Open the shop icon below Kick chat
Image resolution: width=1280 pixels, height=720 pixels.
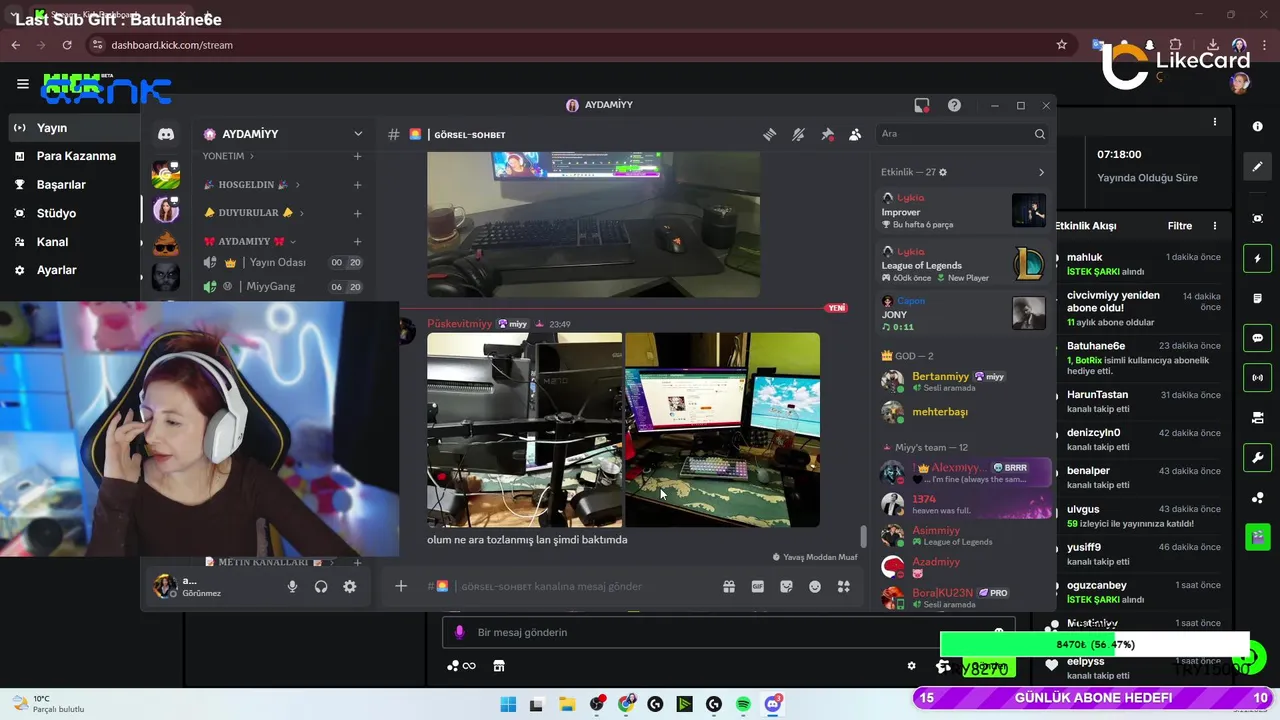(499, 666)
